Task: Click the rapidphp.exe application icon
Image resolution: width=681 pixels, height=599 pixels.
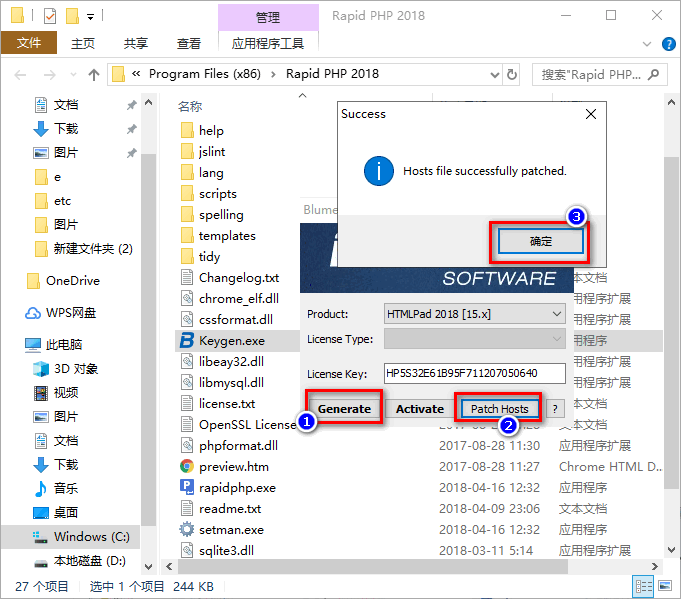Action: click(x=187, y=487)
